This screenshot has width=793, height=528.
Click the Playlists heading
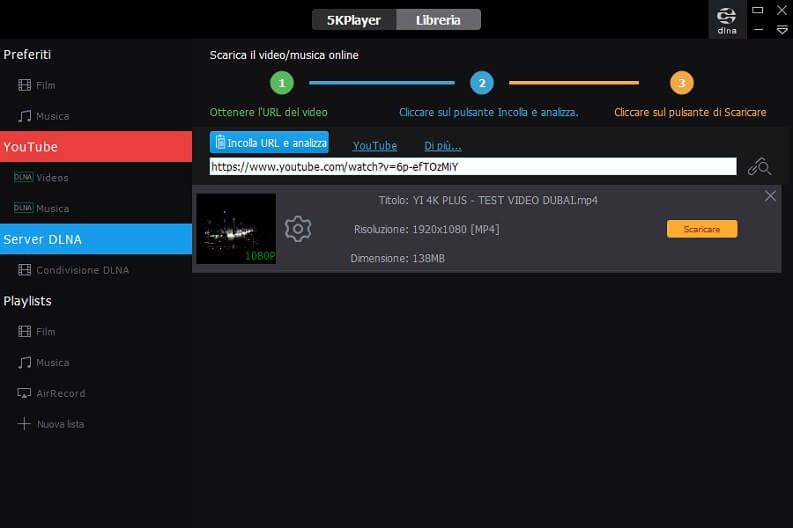pyautogui.click(x=27, y=301)
